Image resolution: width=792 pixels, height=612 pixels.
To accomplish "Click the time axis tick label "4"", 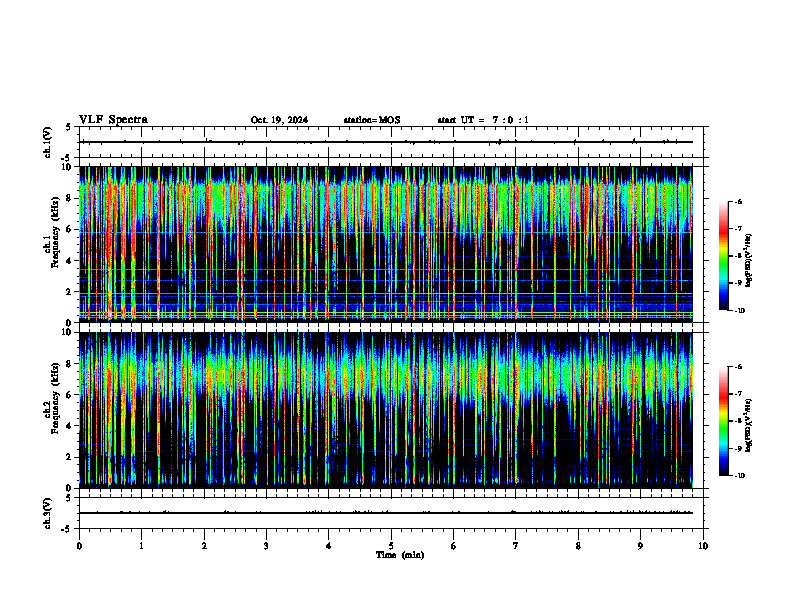I will pyautogui.click(x=328, y=546).
